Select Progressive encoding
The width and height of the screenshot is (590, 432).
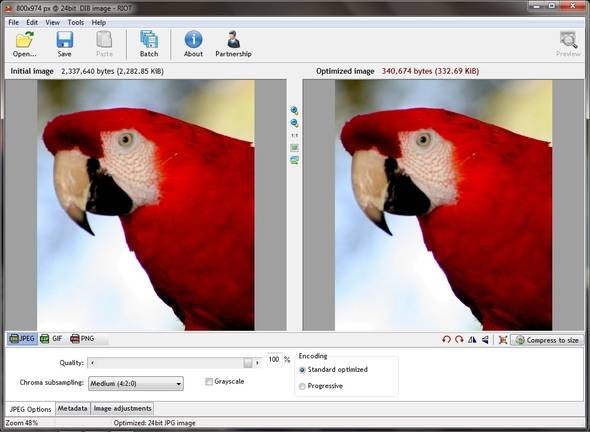302,386
